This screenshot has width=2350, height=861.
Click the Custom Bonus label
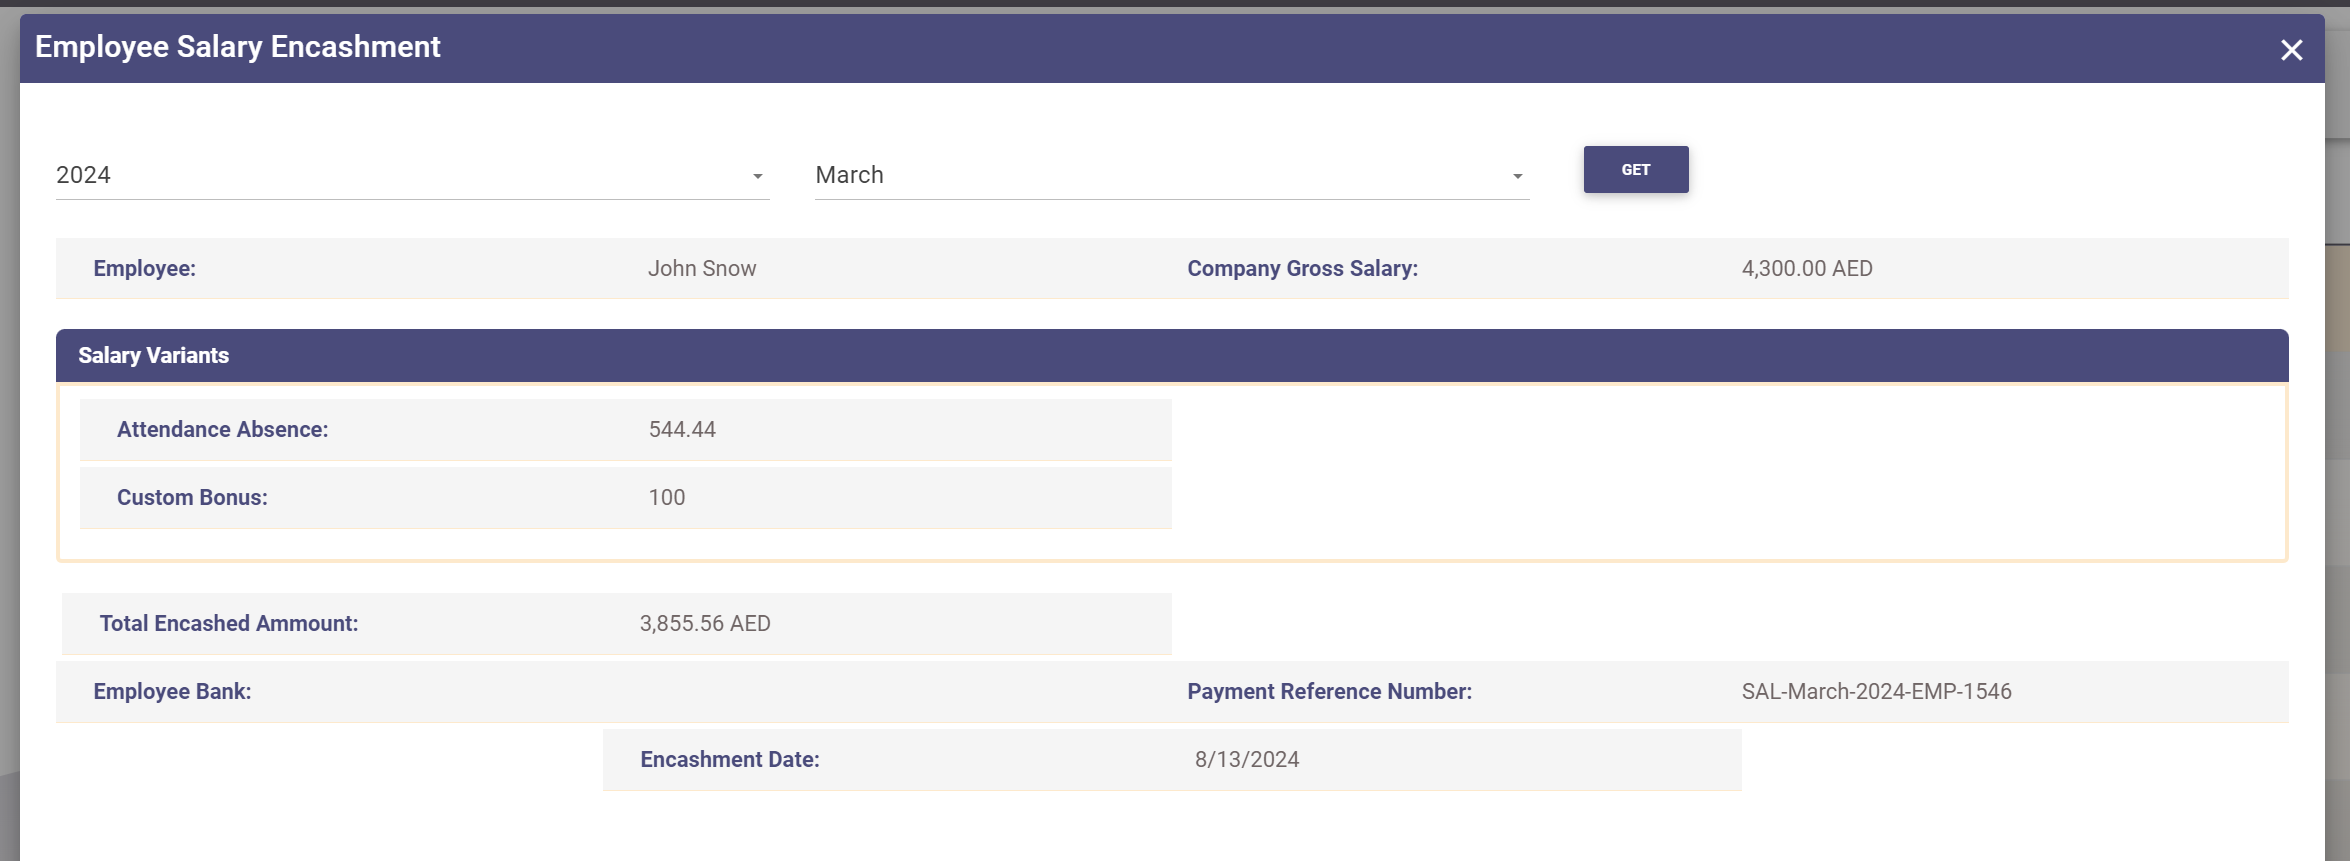[x=192, y=498]
